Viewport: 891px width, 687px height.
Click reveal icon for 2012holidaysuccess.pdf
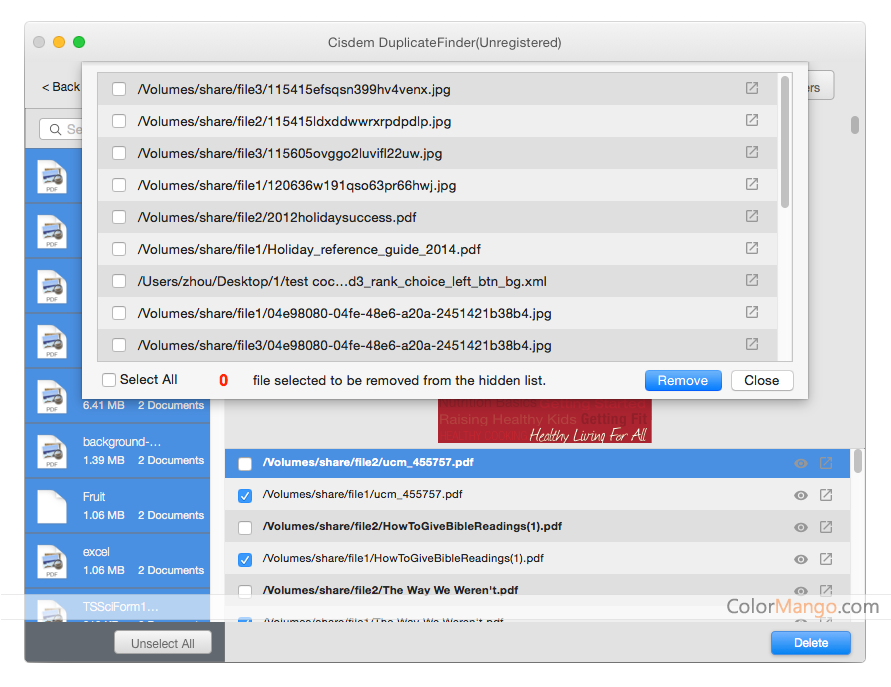tap(752, 216)
